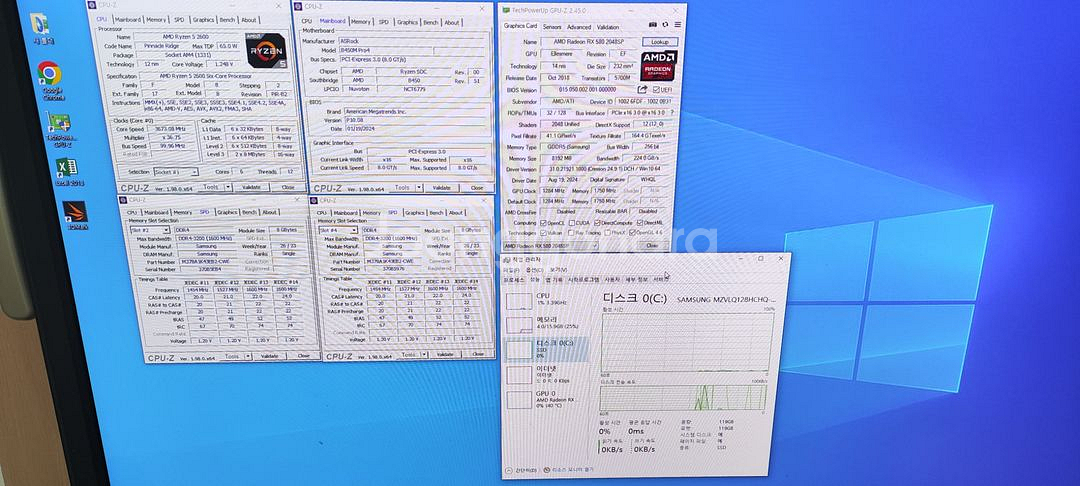The image size is (1080, 486).
Task: Expand the Tools dropdown arrow in the Slot #4 window
Action: tap(424, 354)
